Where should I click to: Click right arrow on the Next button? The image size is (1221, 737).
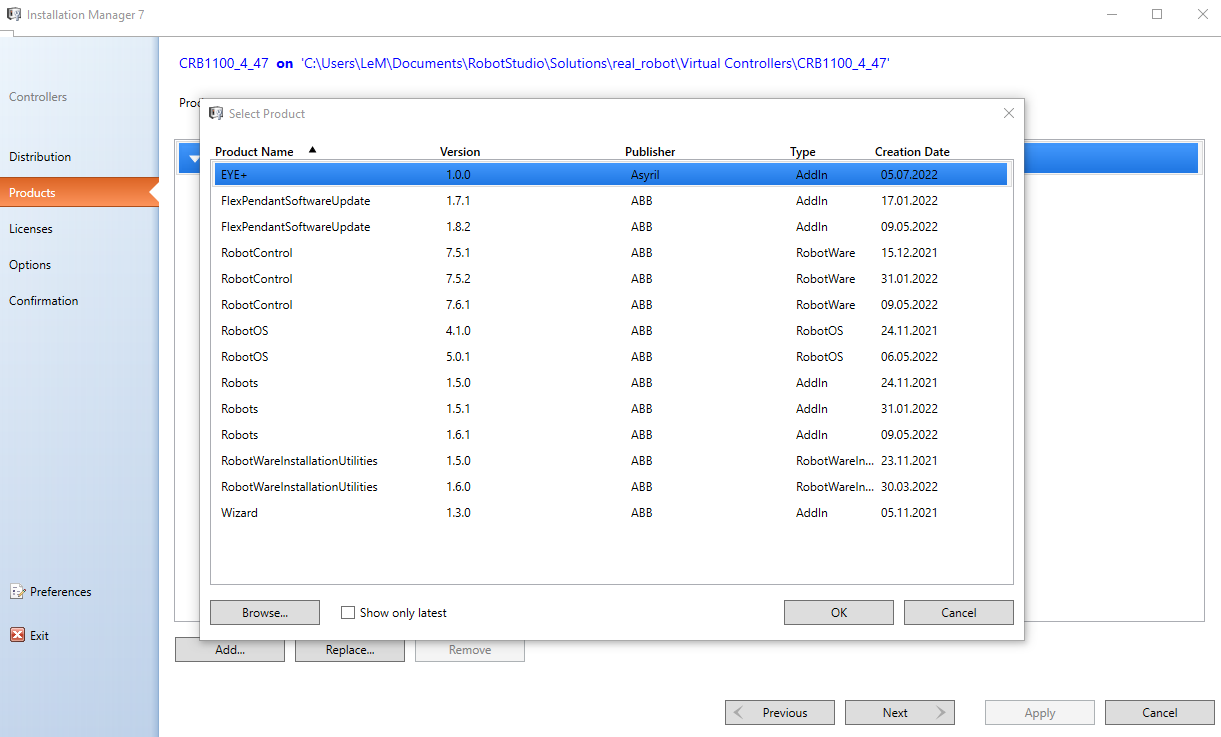941,713
